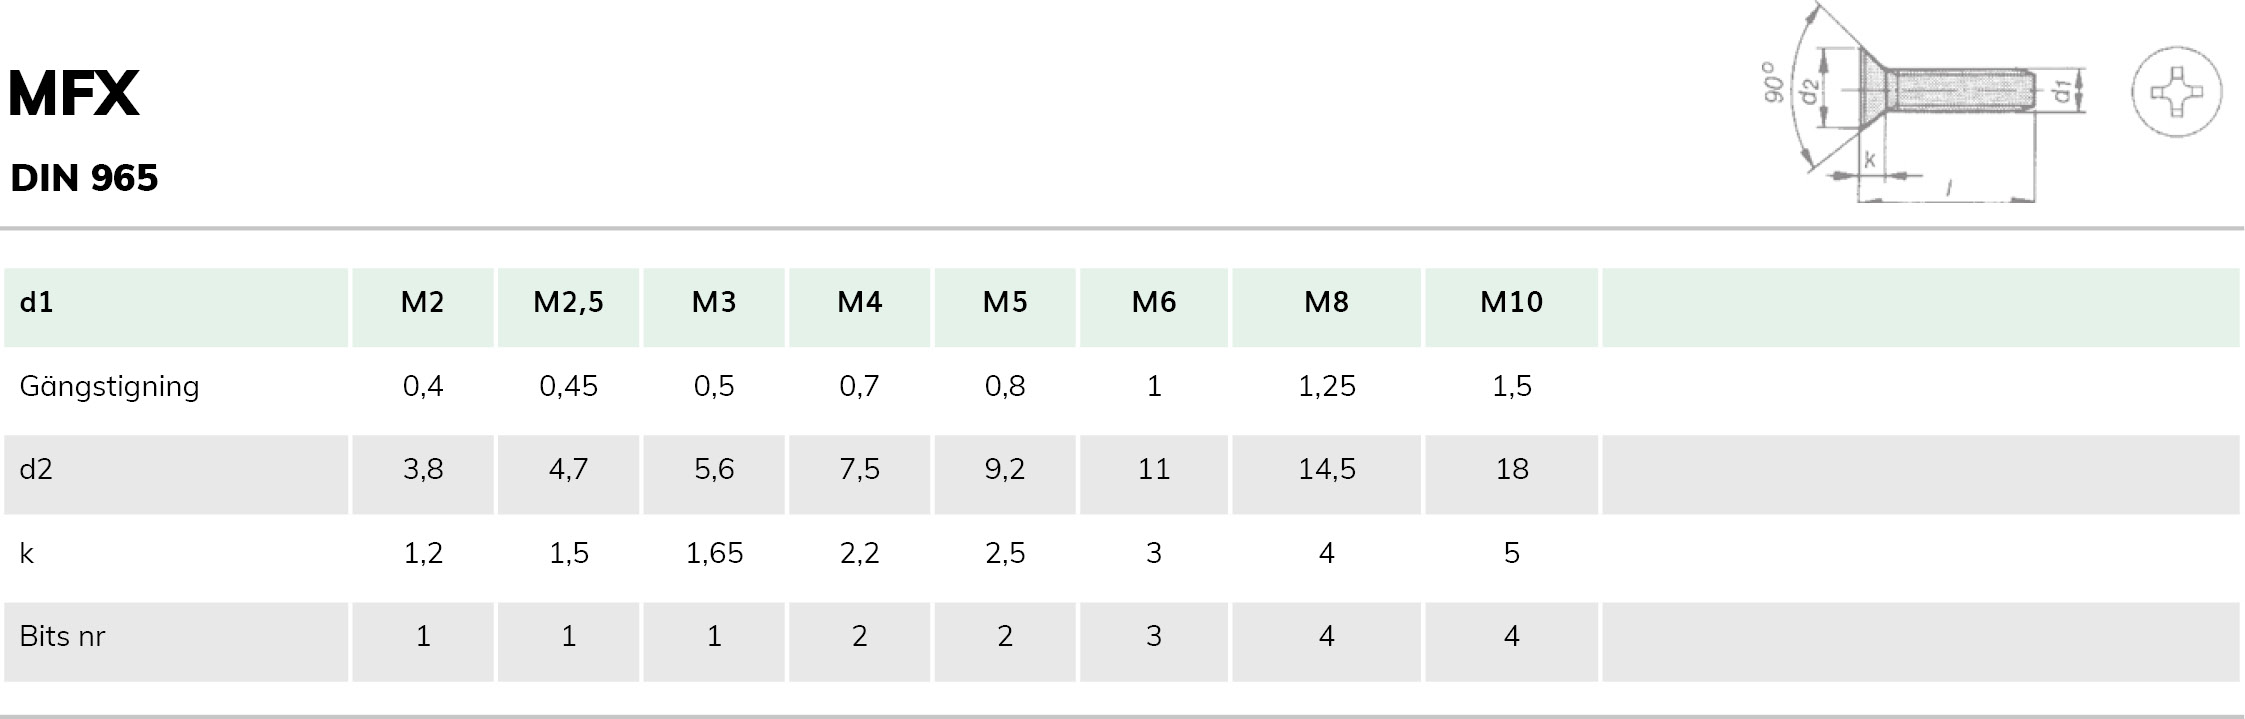Click the d1 header cell
Image resolution: width=2245 pixels, height=719 pixels.
[36, 302]
